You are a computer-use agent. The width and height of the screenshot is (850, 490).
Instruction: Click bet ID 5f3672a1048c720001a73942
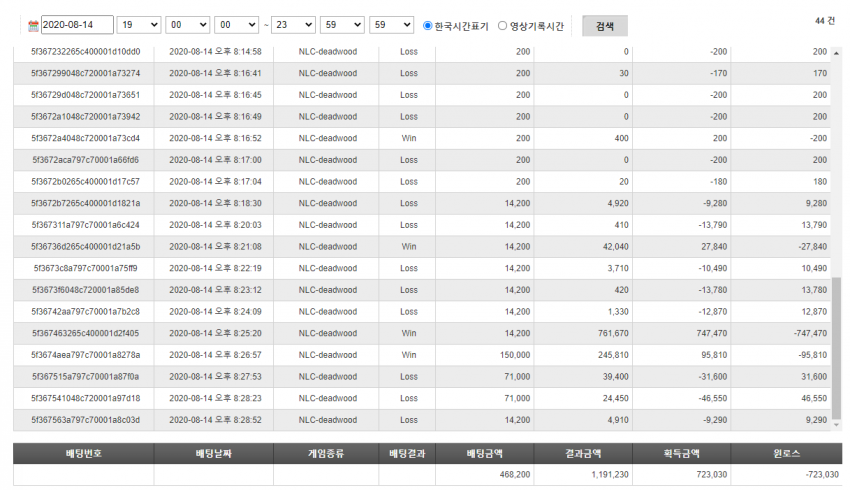[86, 117]
